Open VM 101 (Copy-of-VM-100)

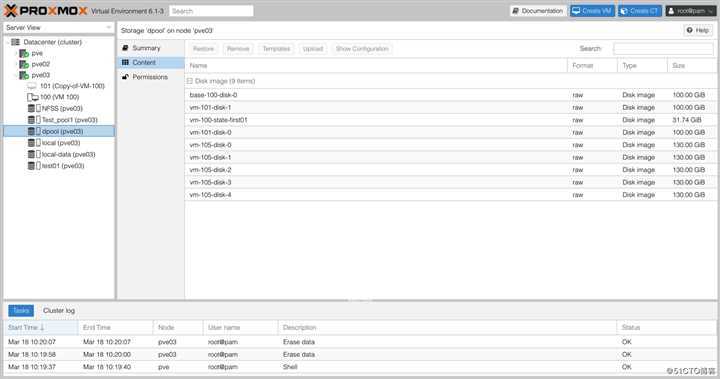point(72,86)
